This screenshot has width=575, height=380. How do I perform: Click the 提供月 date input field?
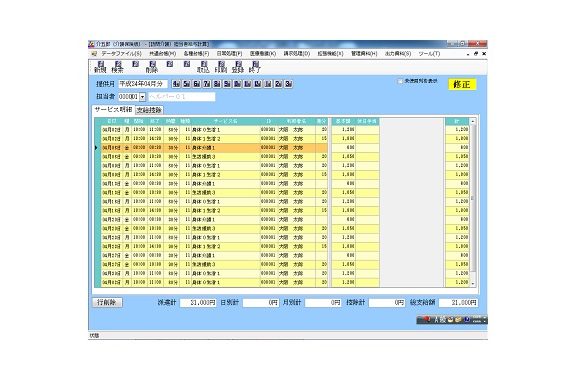142,84
